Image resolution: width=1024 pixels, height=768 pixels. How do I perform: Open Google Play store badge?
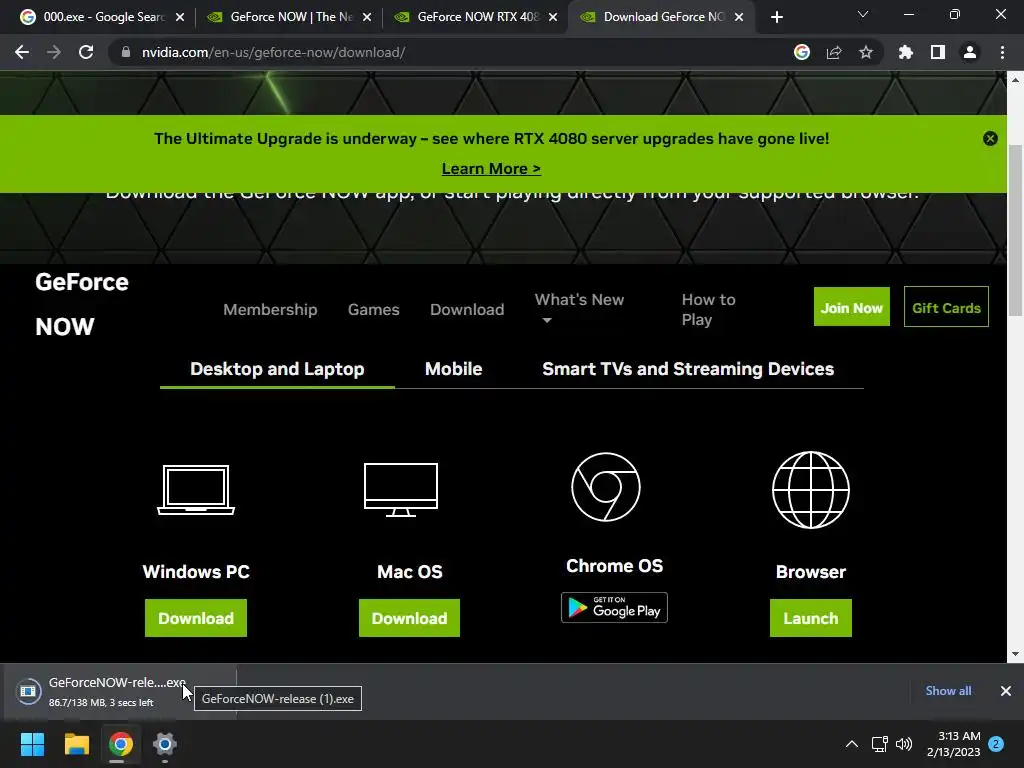(x=615, y=607)
